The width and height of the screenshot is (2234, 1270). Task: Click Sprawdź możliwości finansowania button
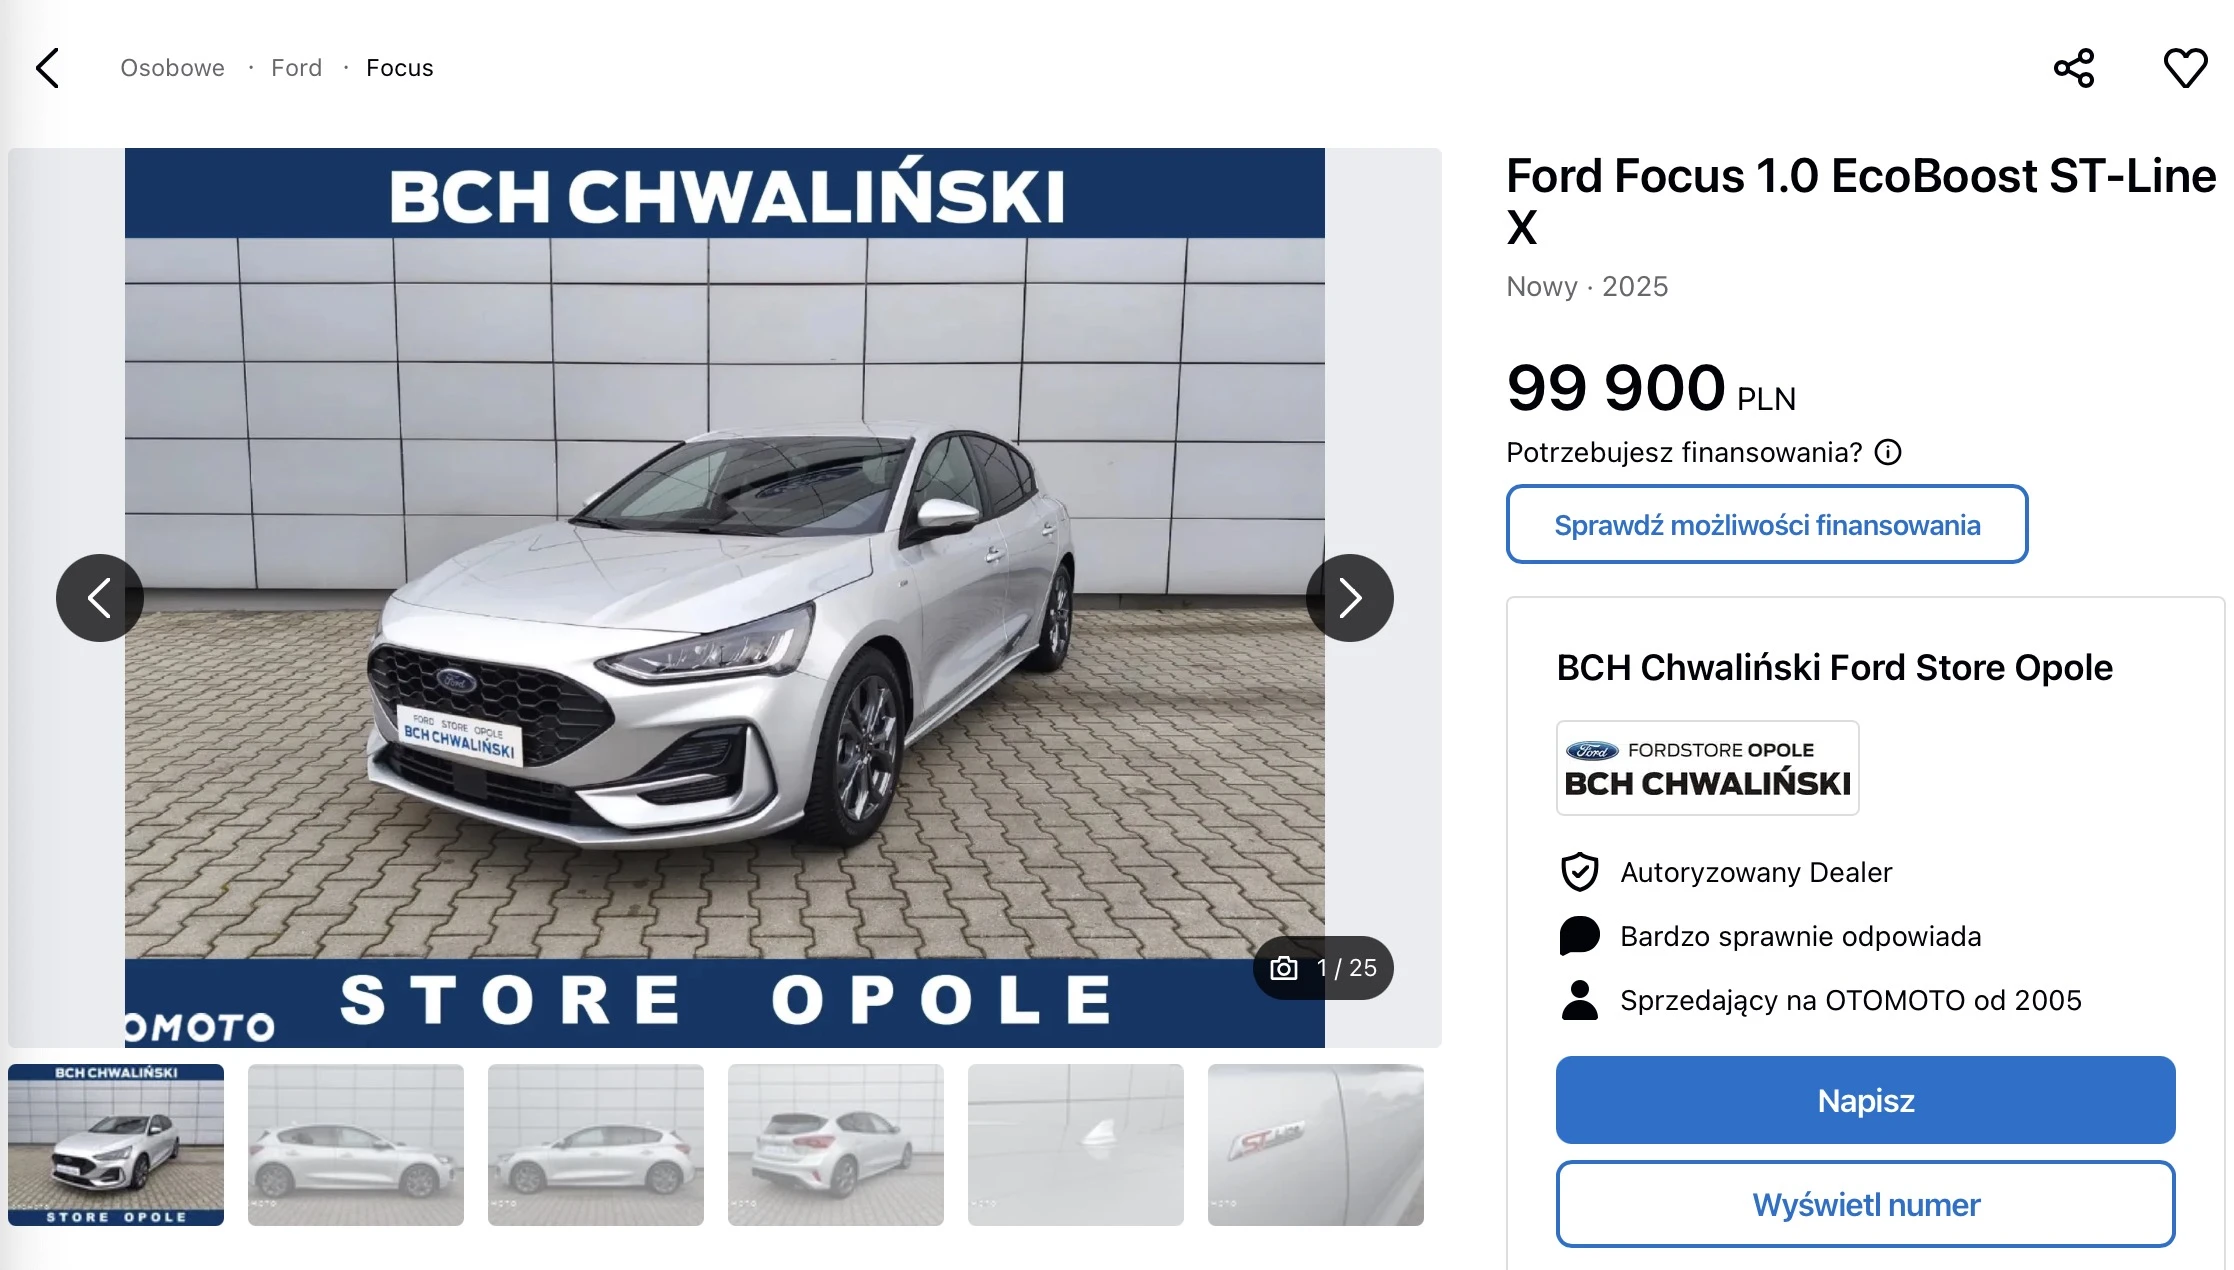click(x=1766, y=525)
